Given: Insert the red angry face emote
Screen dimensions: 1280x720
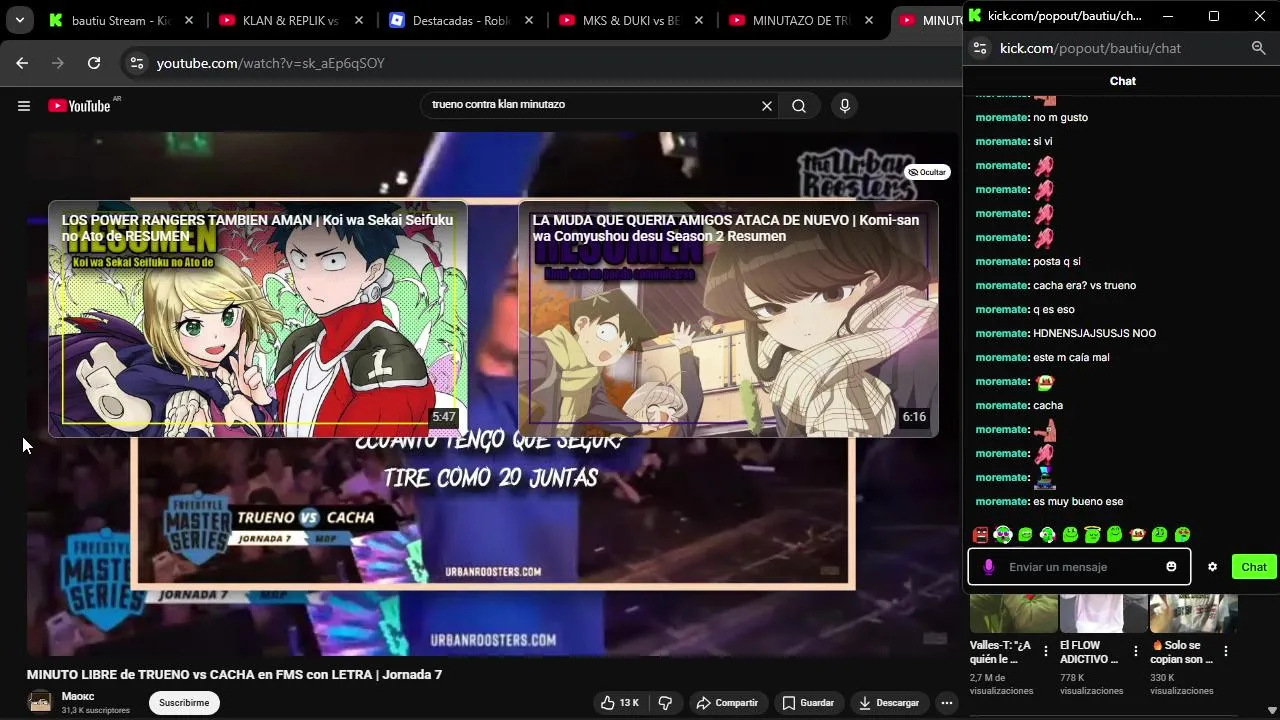Looking at the screenshot, I should pyautogui.click(x=980, y=535).
